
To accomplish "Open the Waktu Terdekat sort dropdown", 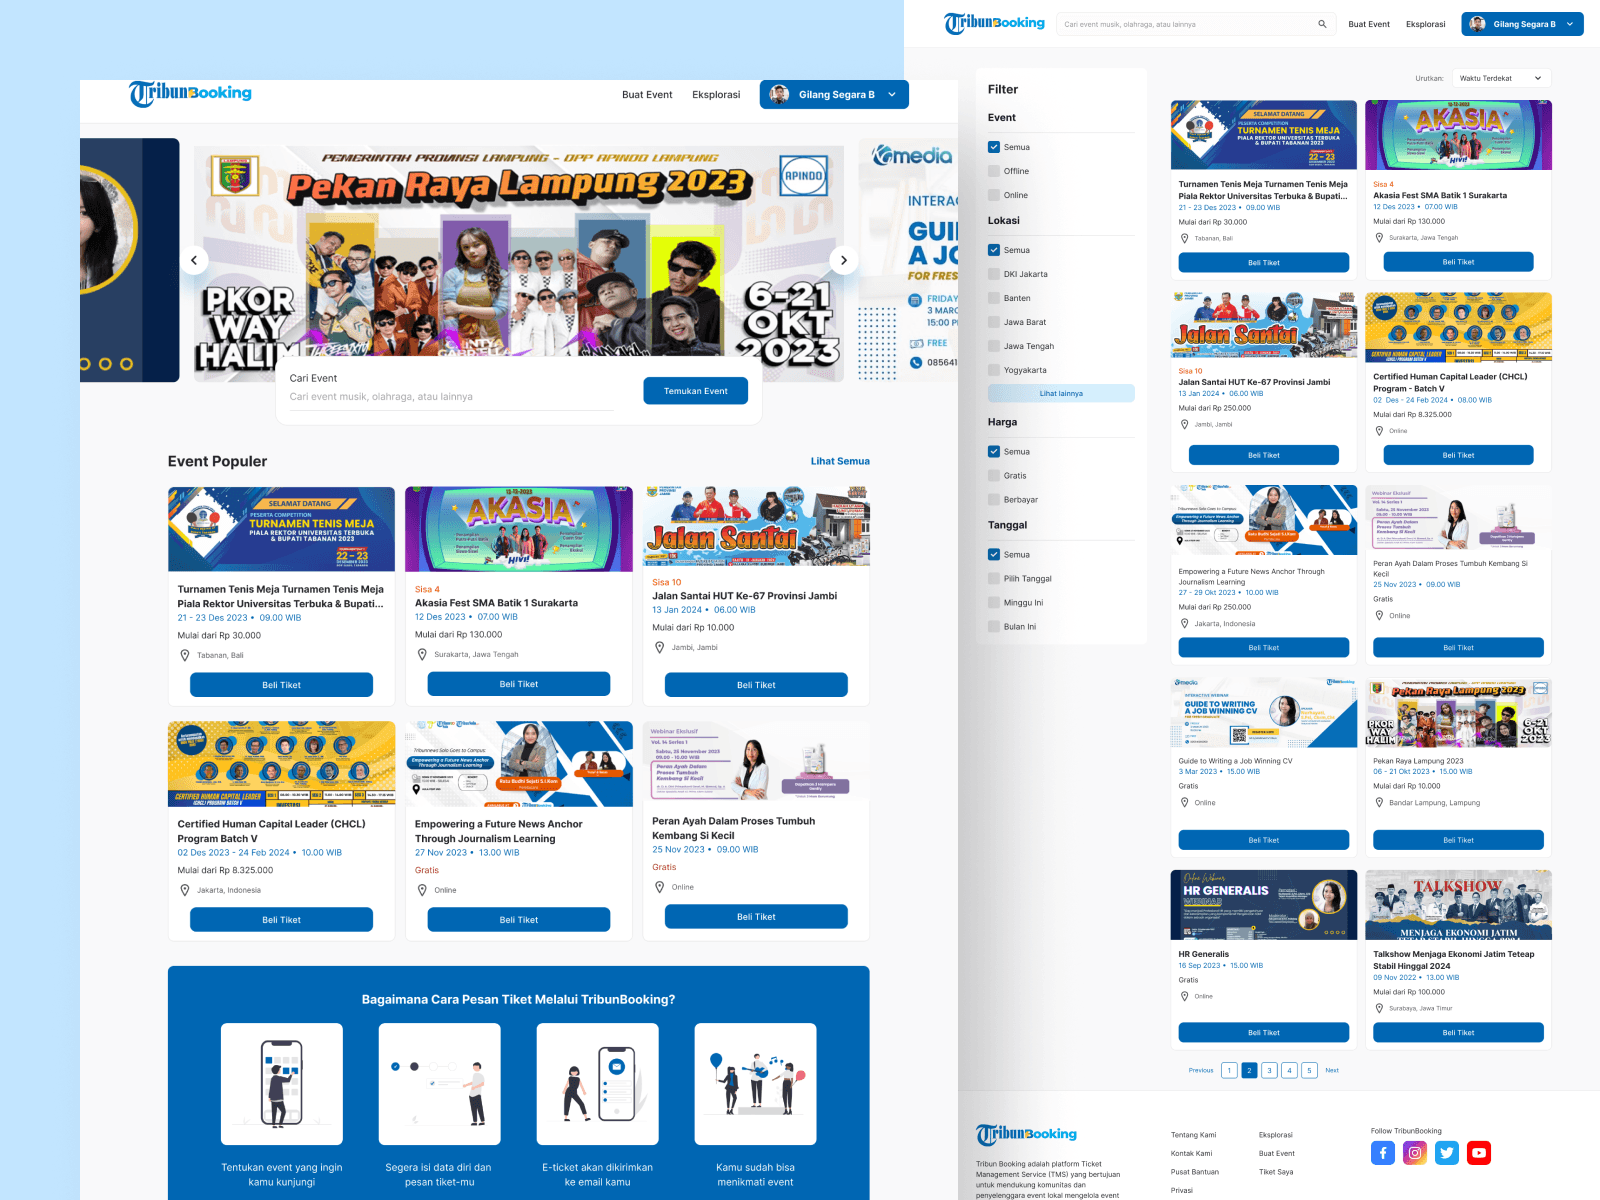I will point(1501,78).
